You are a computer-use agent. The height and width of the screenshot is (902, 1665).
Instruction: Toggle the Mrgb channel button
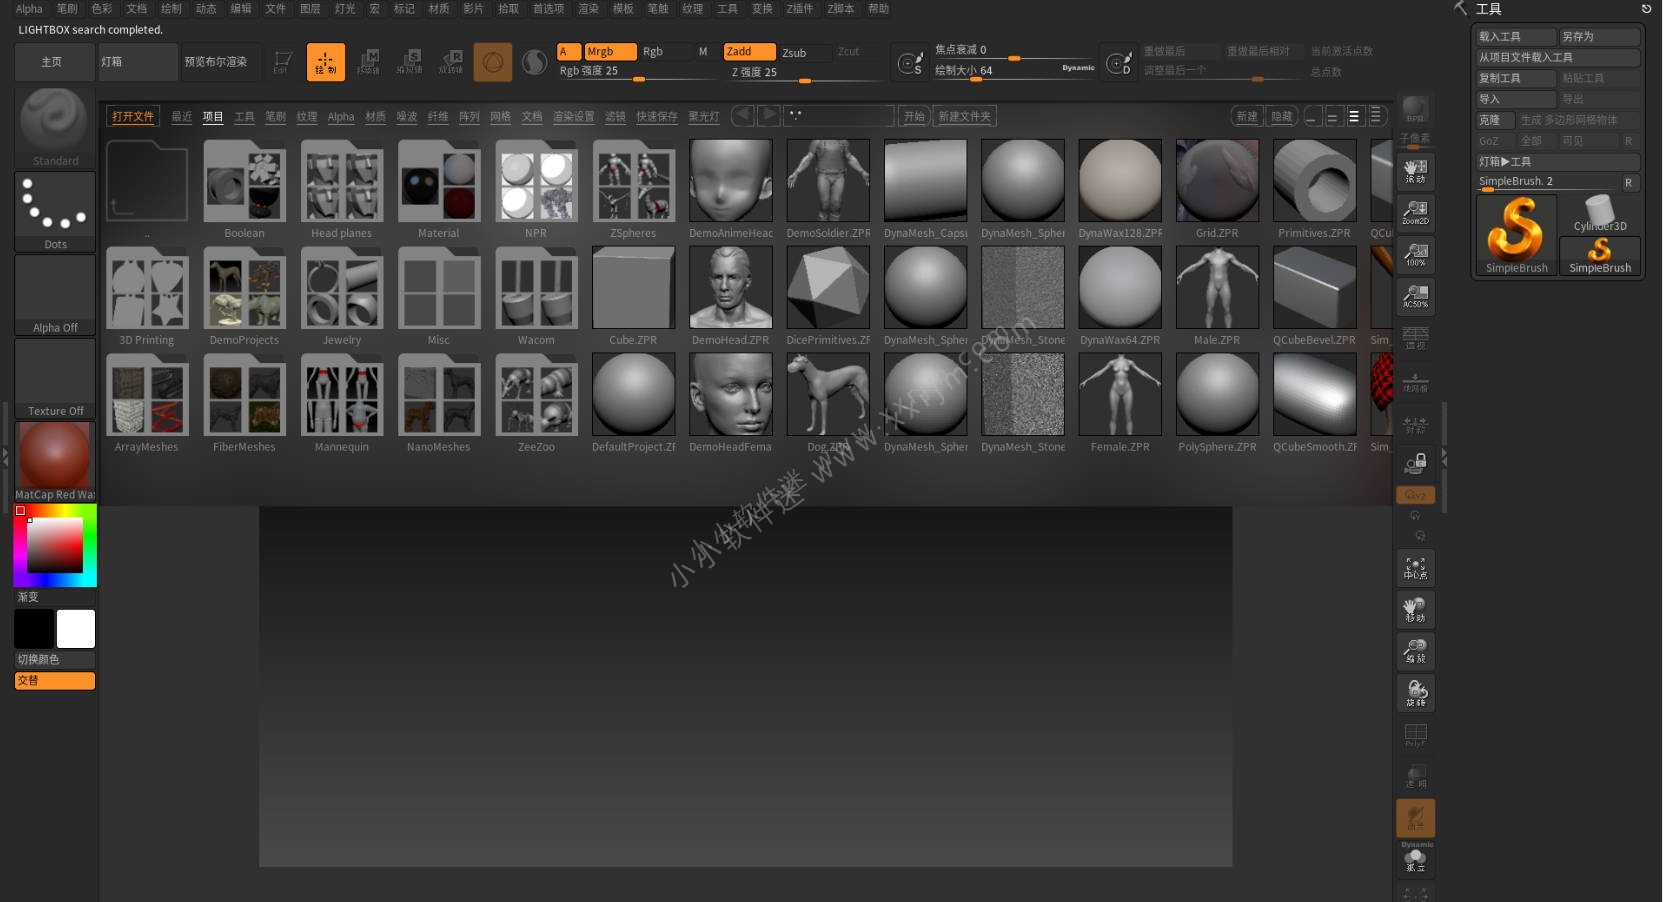coord(610,52)
